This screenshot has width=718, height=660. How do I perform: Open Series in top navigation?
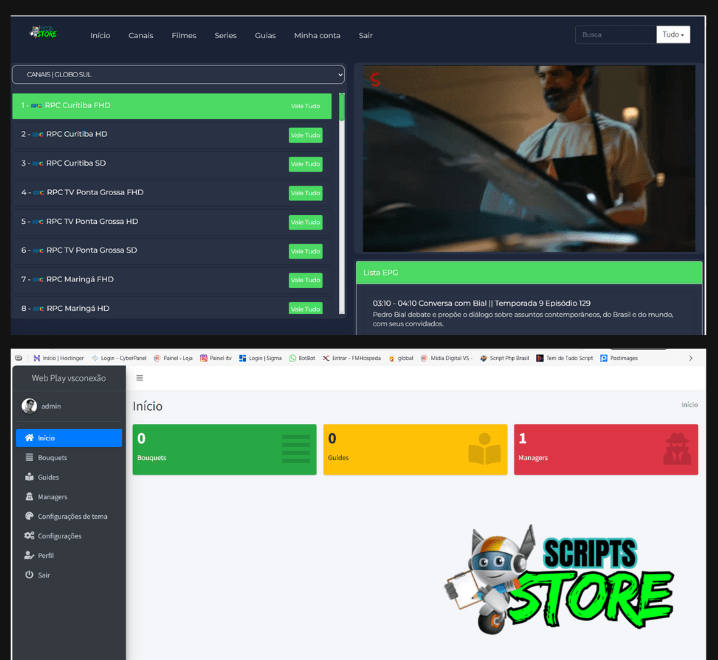[225, 35]
